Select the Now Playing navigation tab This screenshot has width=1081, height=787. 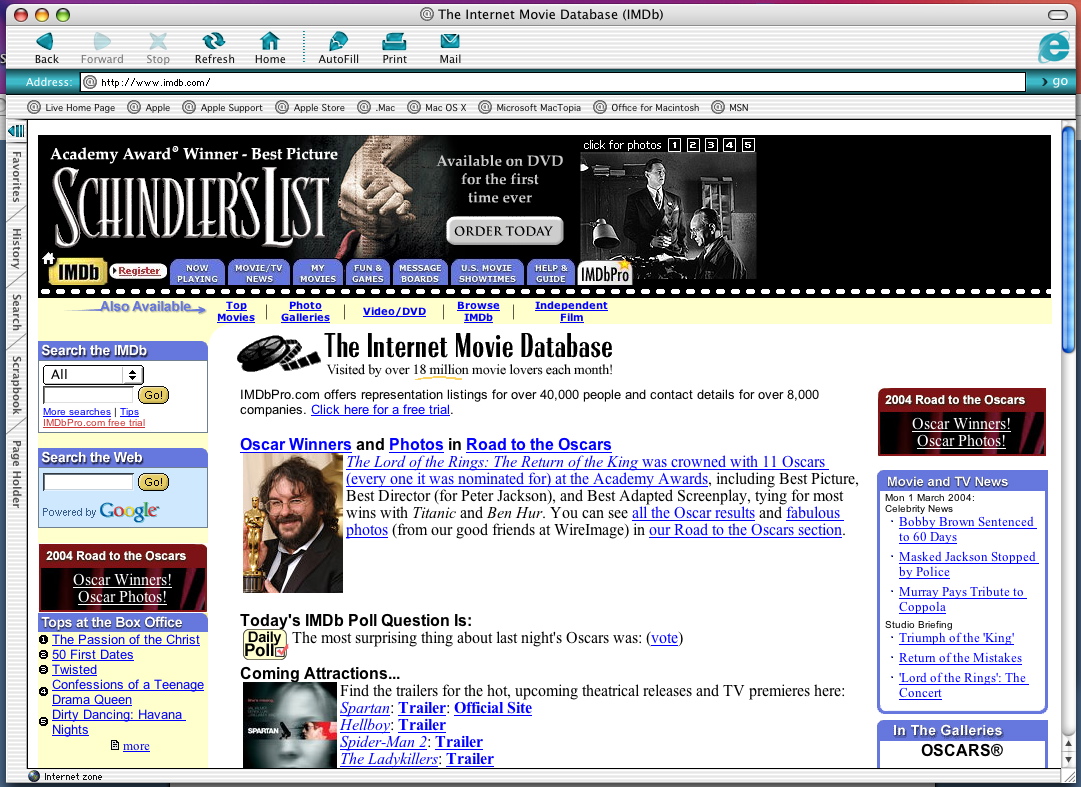(197, 273)
